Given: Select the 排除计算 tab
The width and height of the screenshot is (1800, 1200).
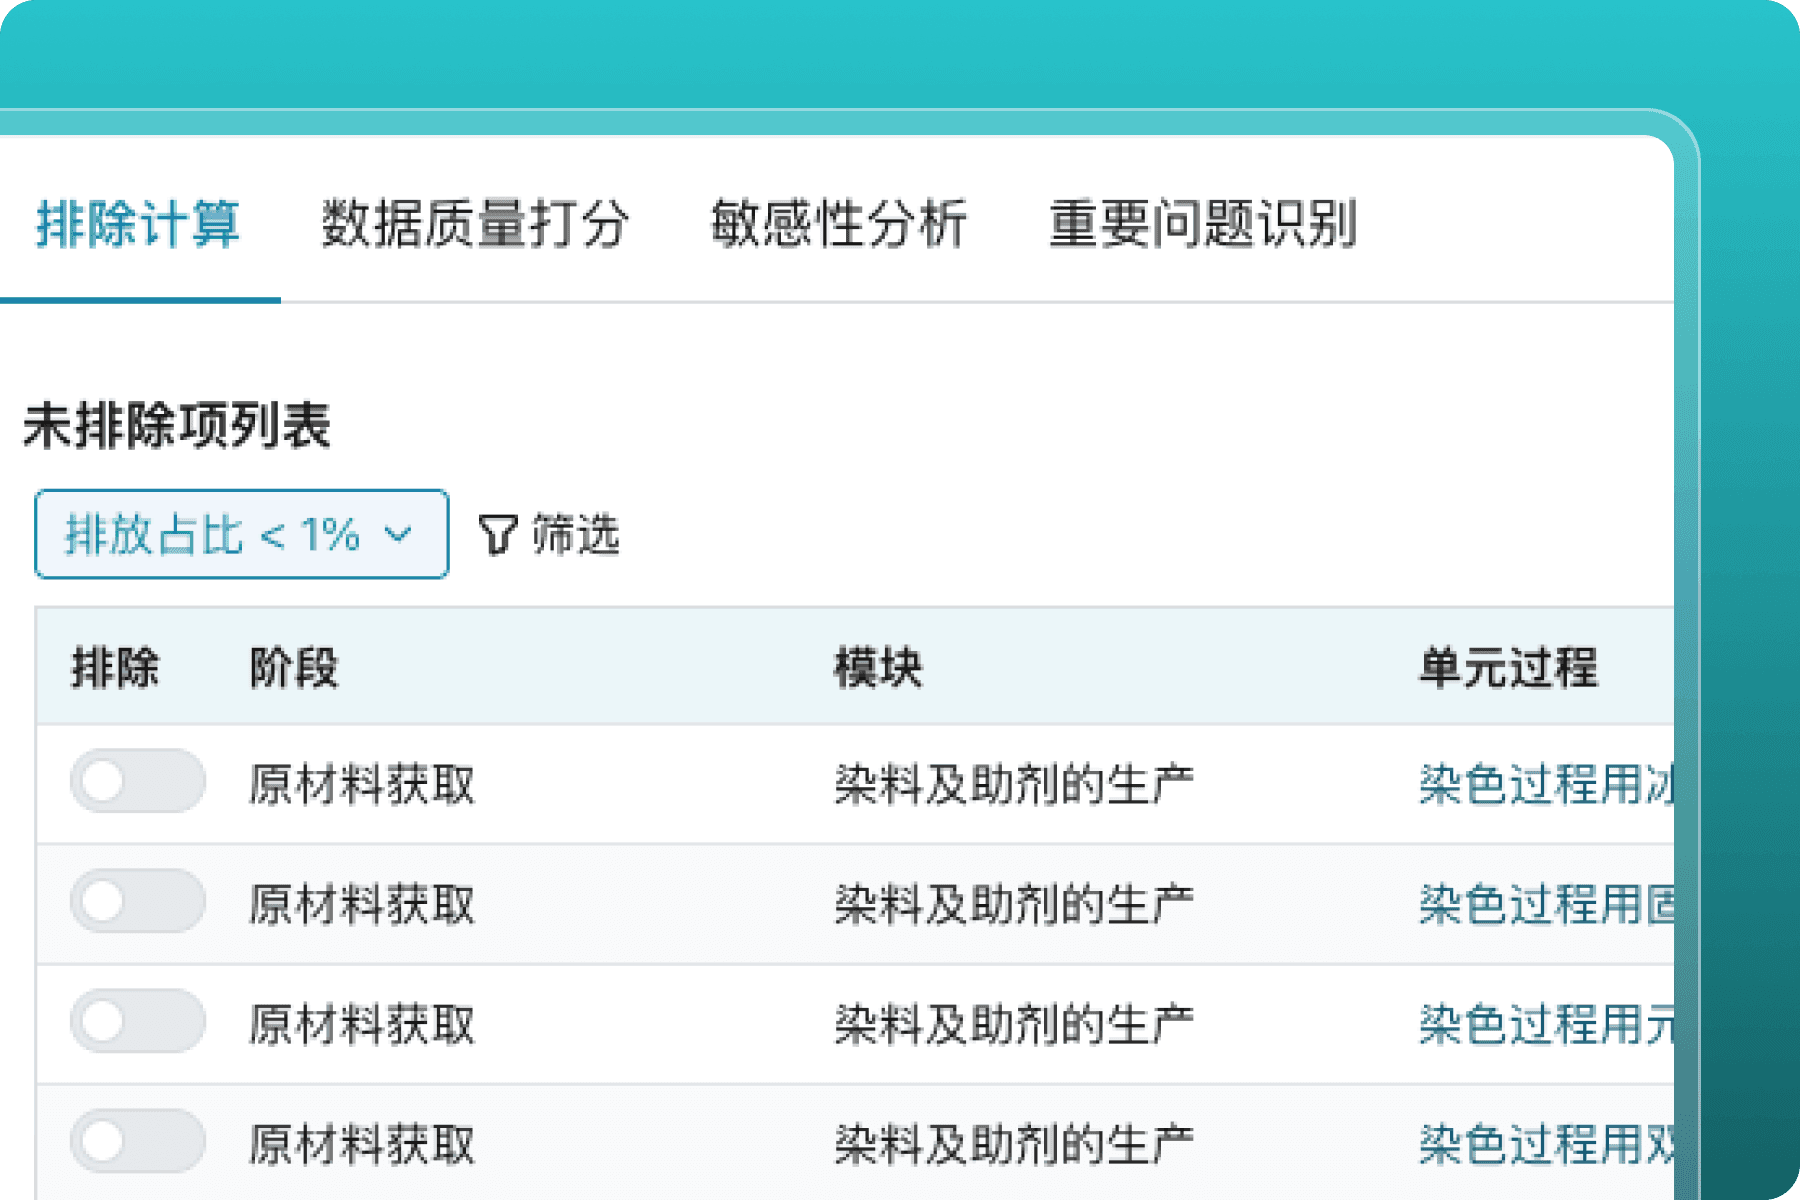Looking at the screenshot, I should click(139, 226).
